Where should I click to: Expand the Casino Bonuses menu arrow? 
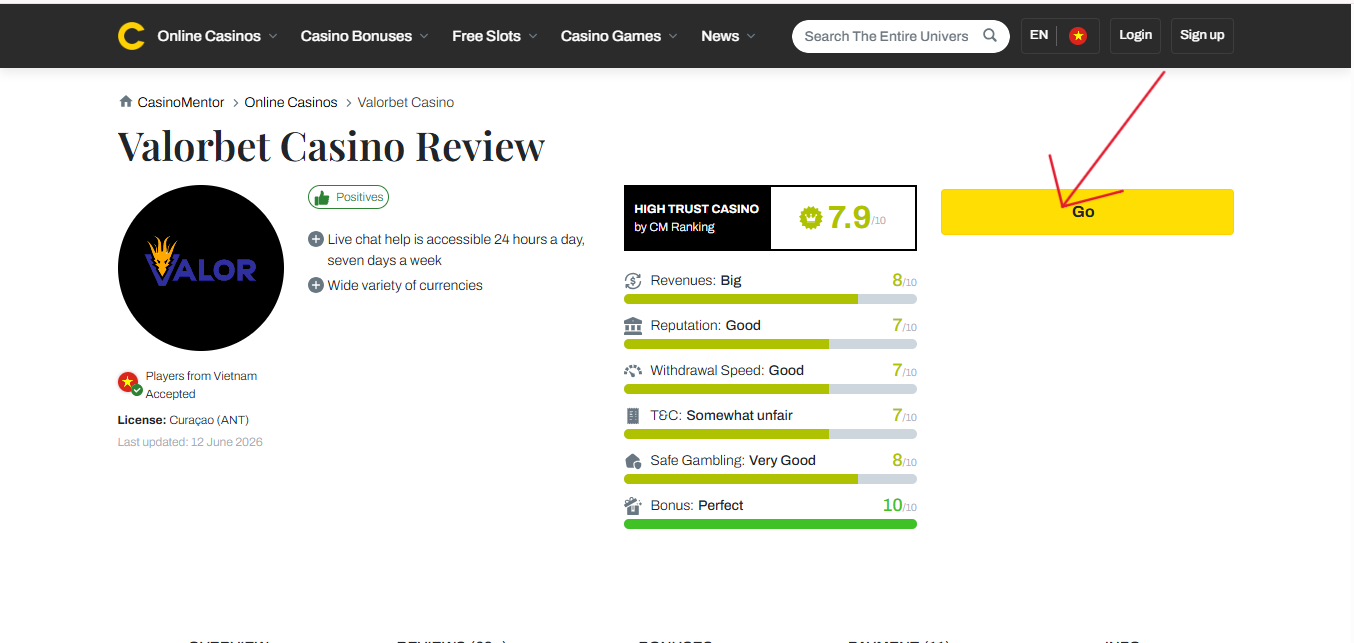click(424, 36)
